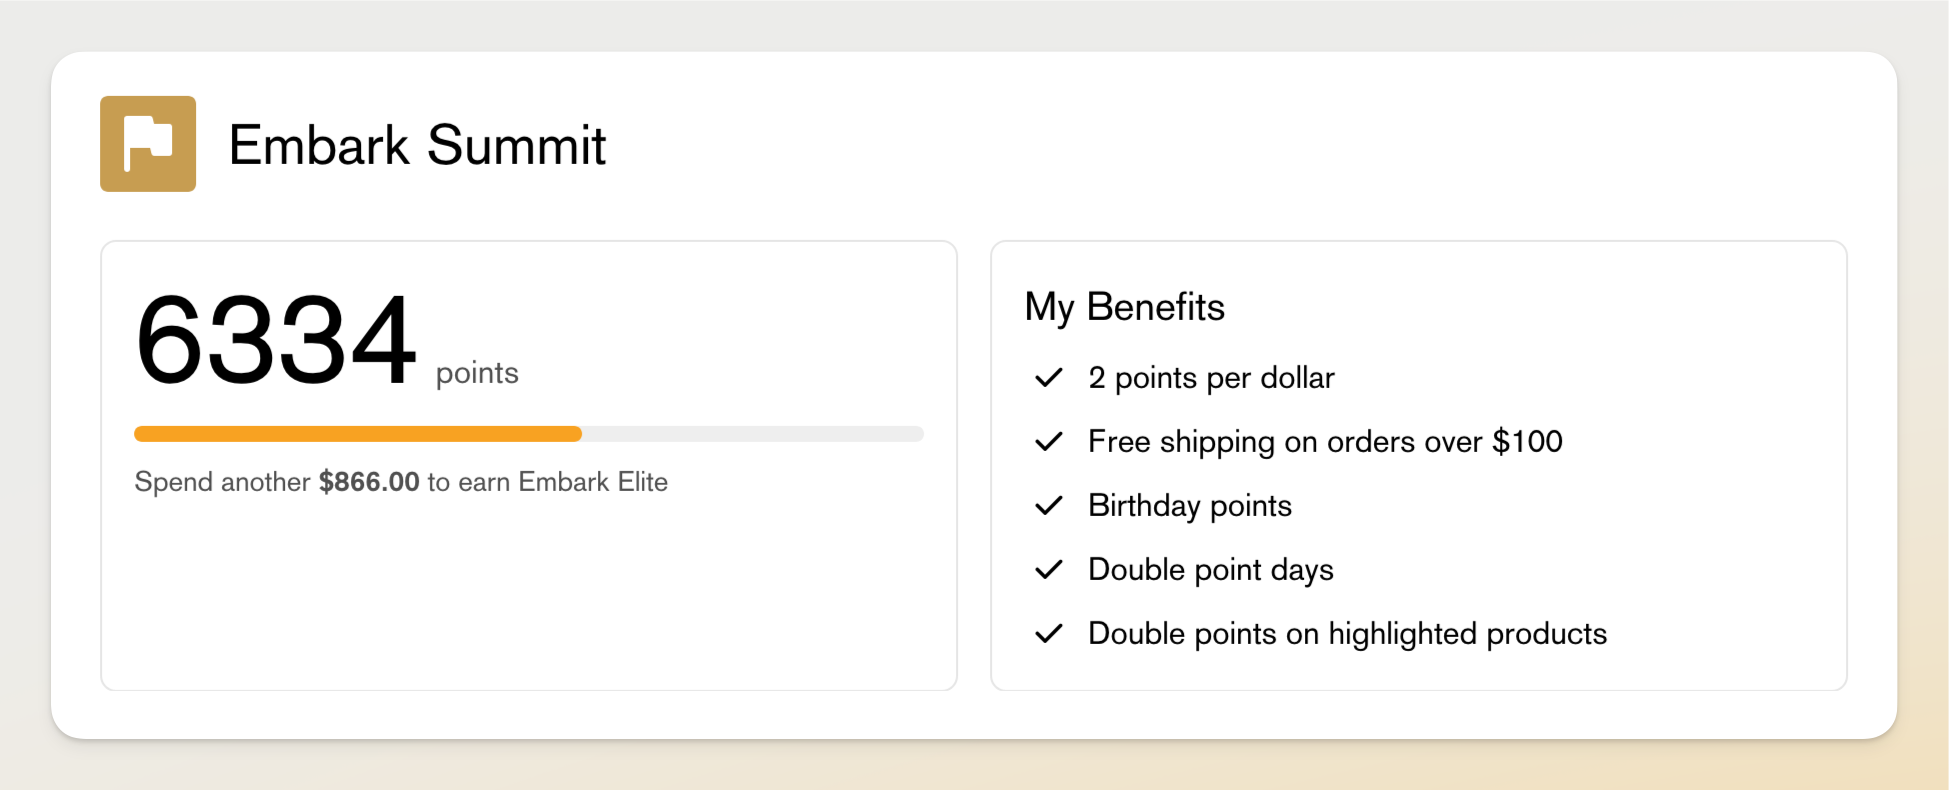Click the gray unfilled part of progress bar
This screenshot has width=1949, height=790.
[x=752, y=434]
